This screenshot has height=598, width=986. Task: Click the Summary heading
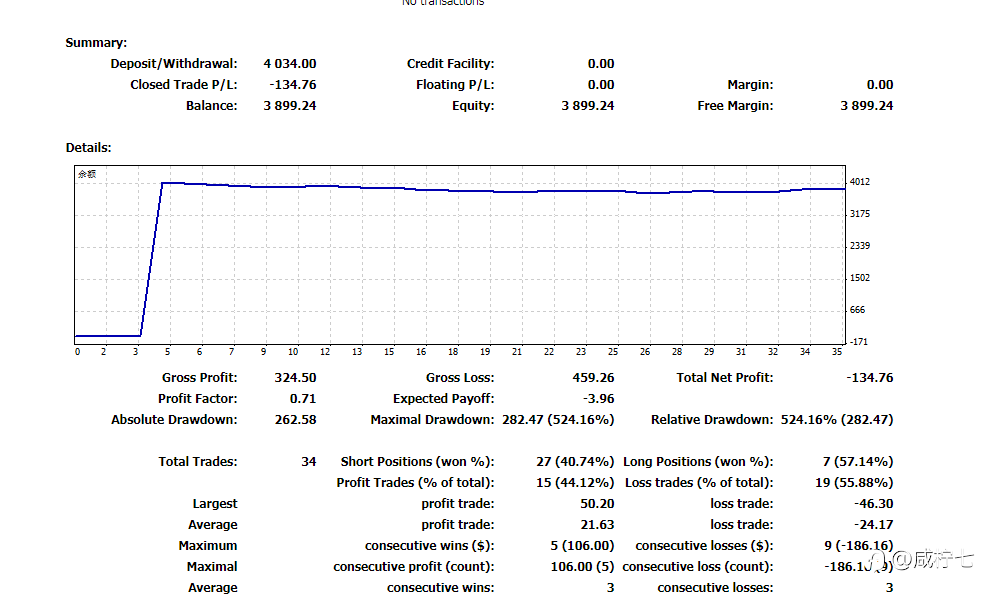point(96,43)
